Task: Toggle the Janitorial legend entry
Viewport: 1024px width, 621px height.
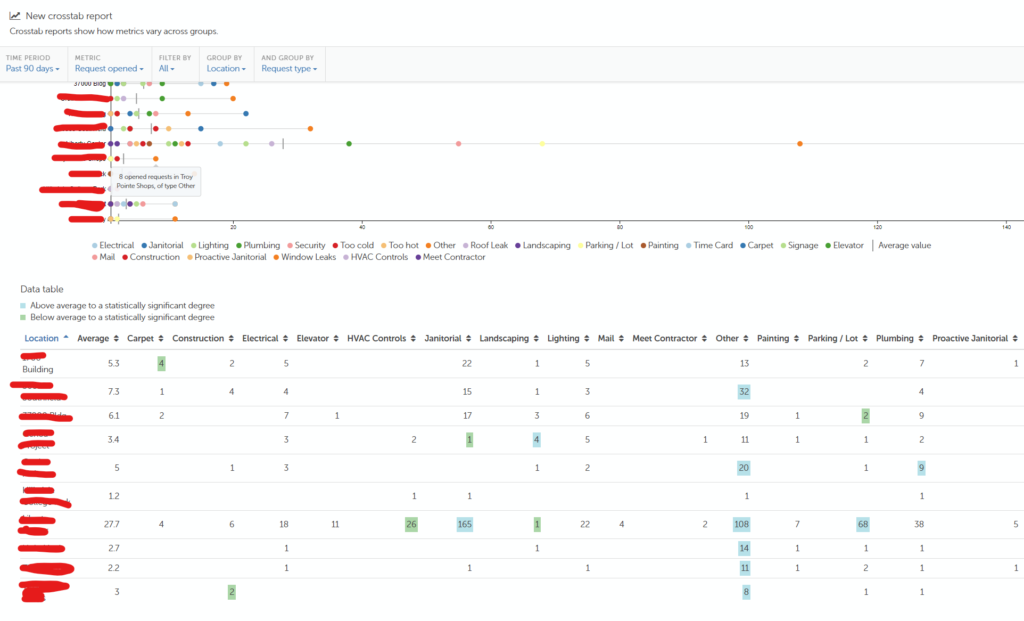Action: pos(163,246)
